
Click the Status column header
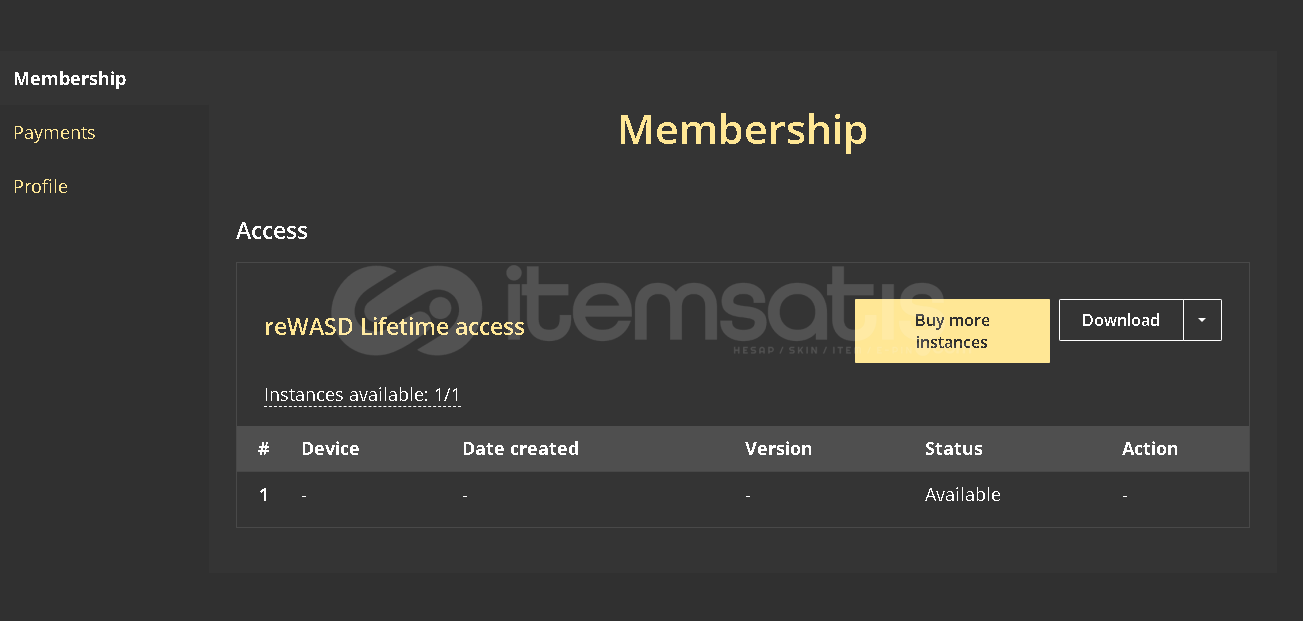point(953,449)
